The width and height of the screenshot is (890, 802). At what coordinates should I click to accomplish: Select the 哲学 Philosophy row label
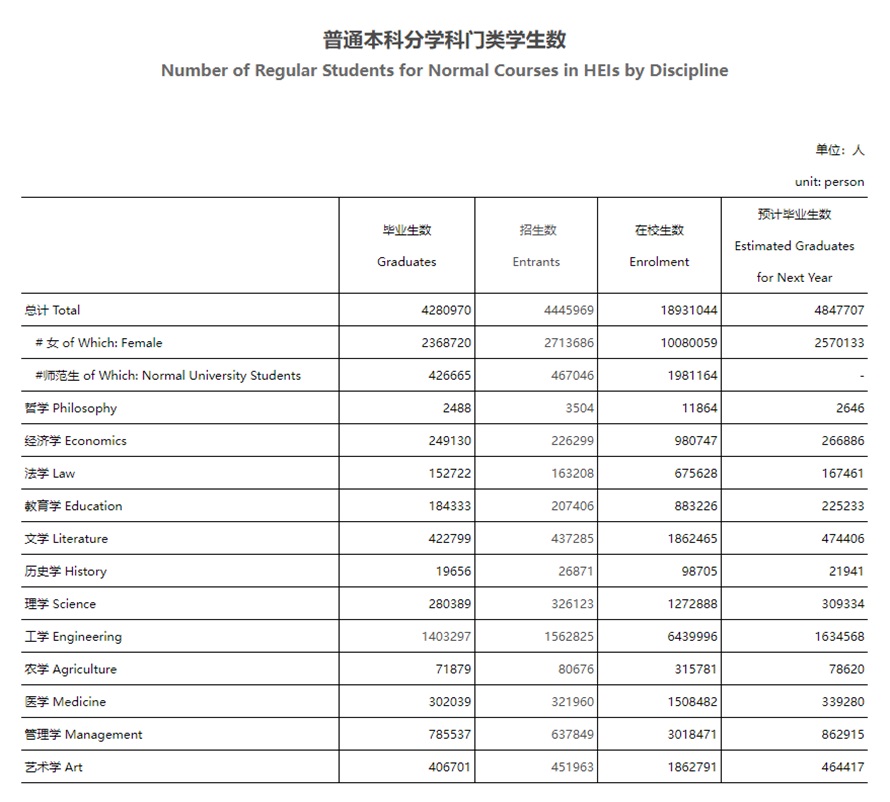tap(70, 409)
